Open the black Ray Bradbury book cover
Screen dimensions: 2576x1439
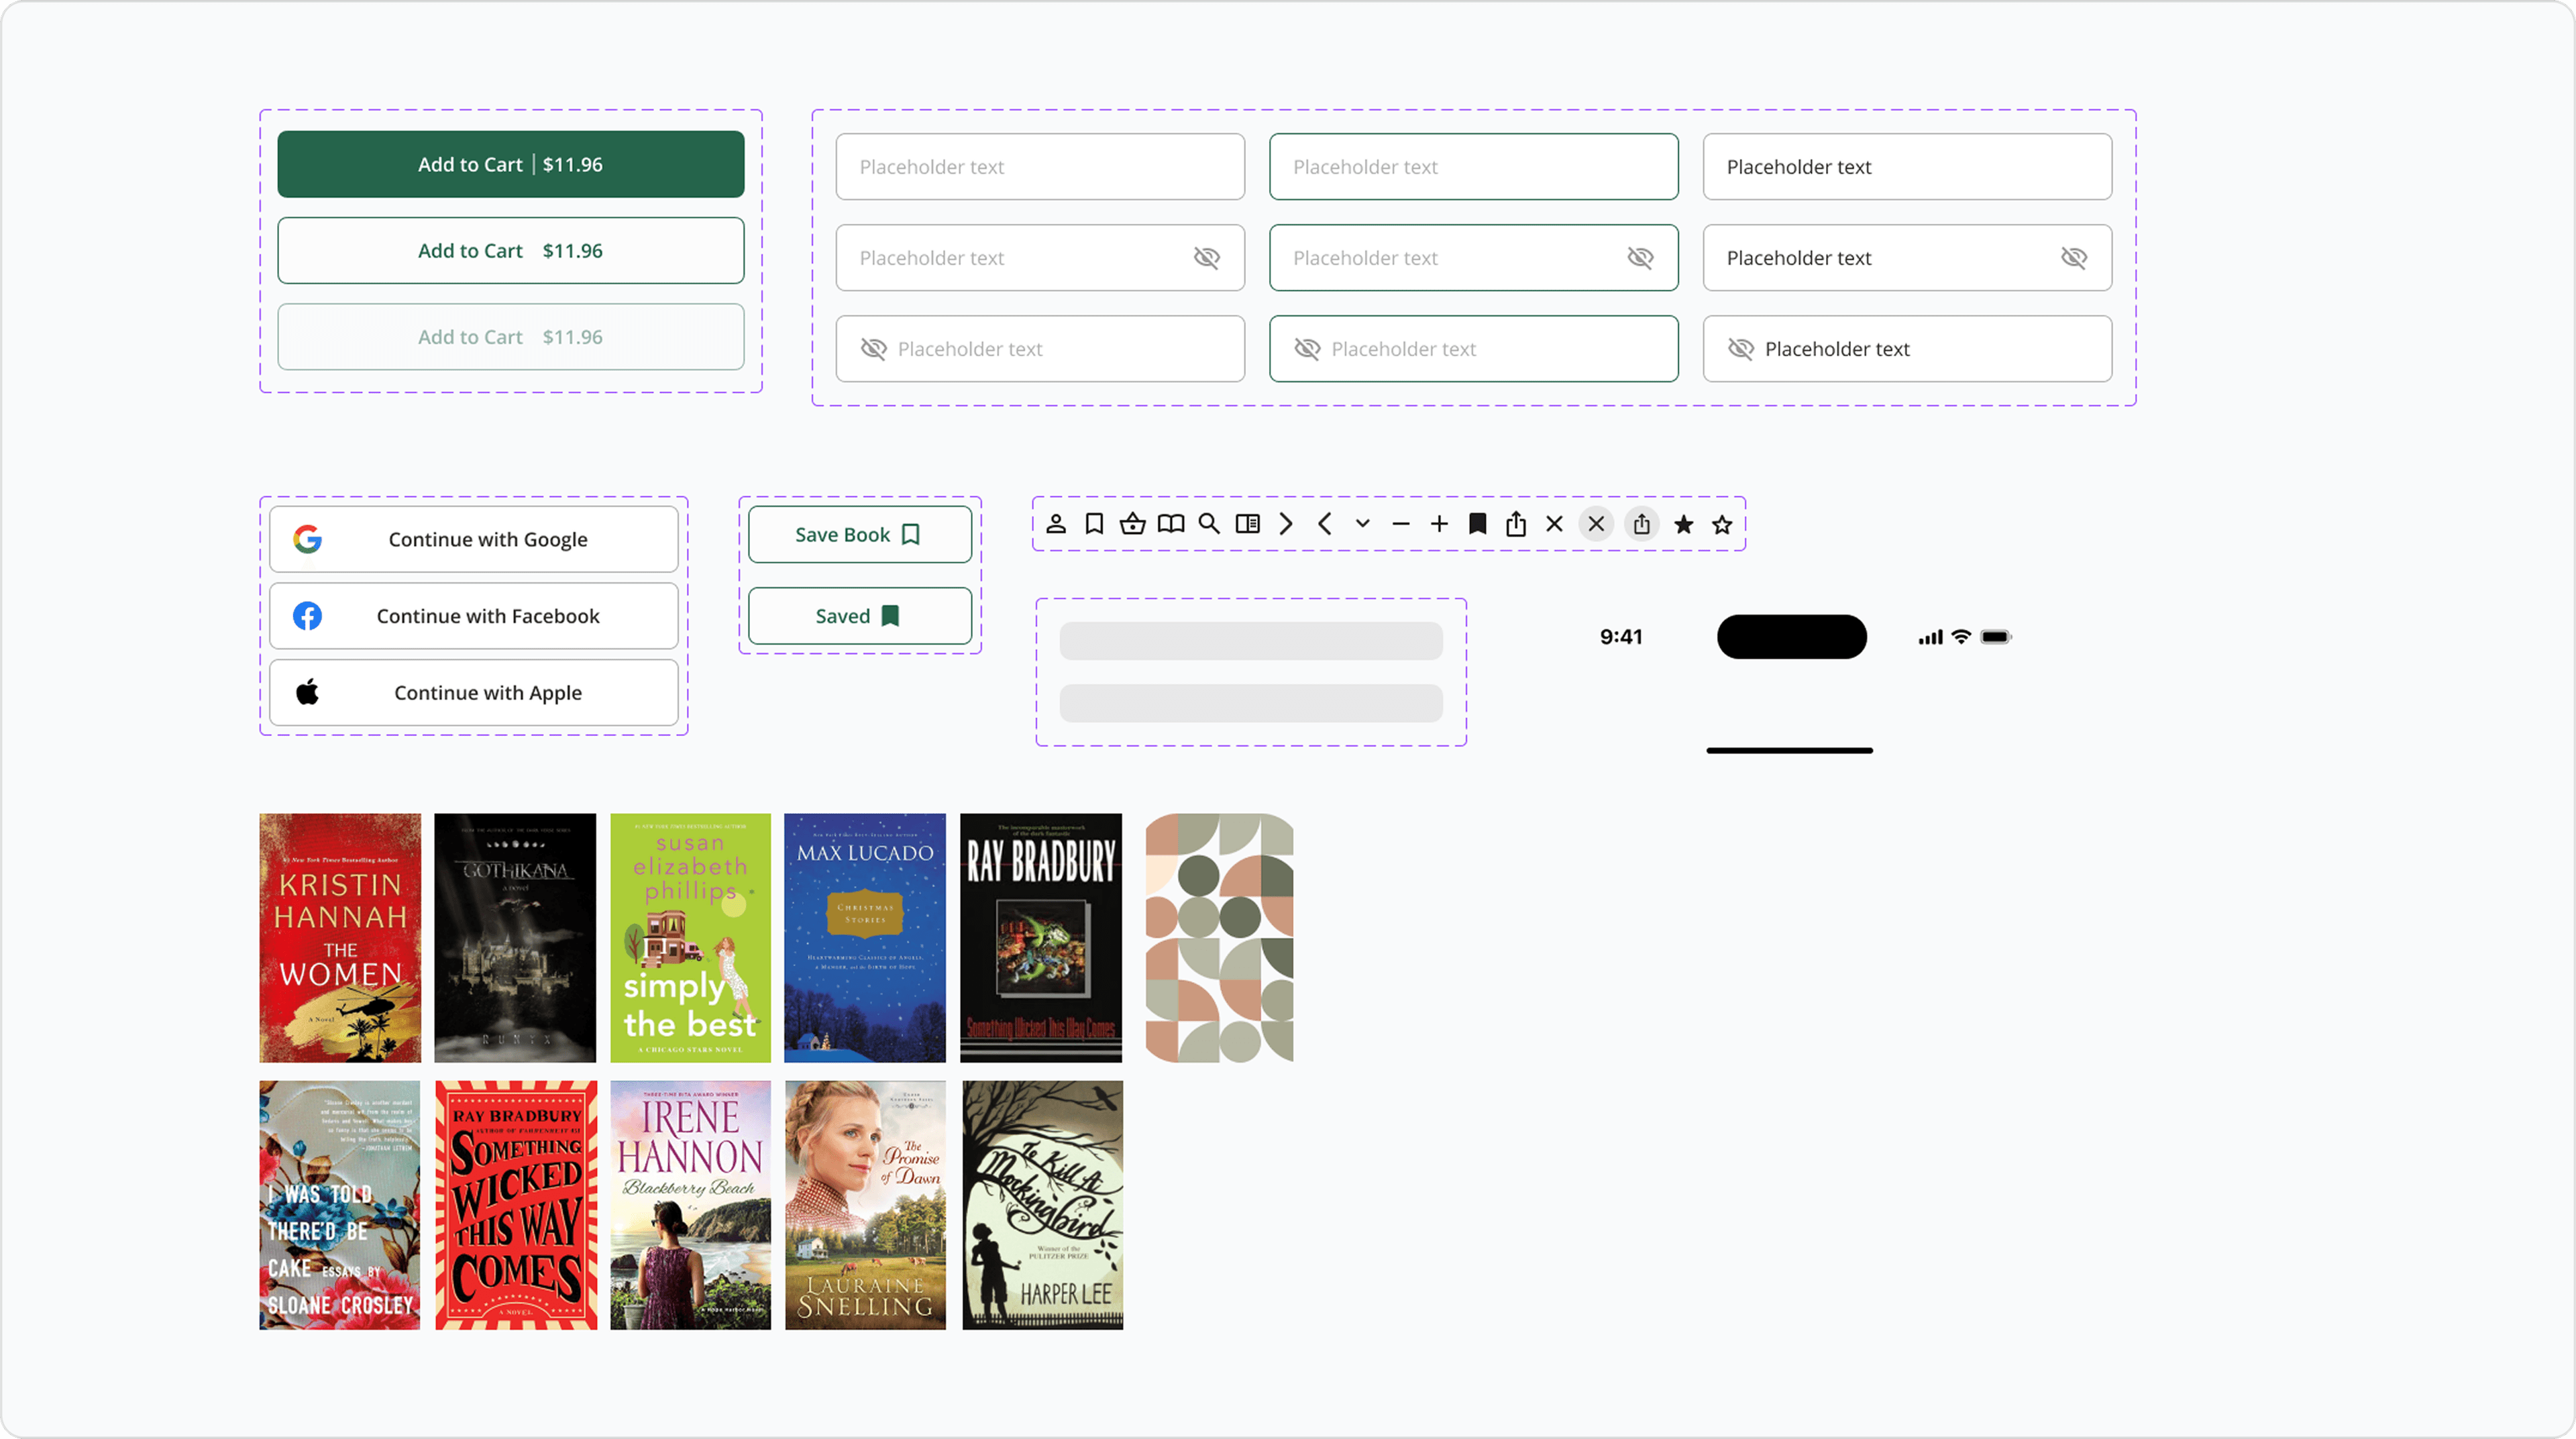[1041, 938]
